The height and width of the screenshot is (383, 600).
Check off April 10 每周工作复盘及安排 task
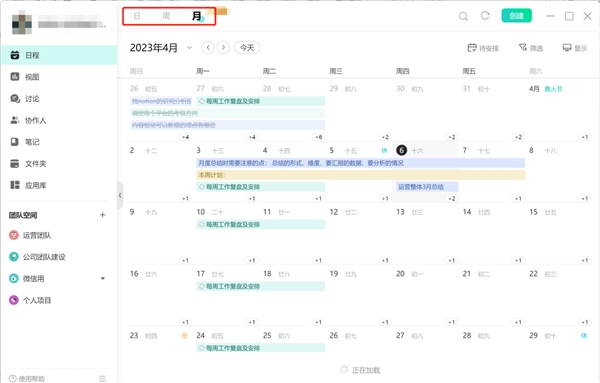(x=202, y=225)
